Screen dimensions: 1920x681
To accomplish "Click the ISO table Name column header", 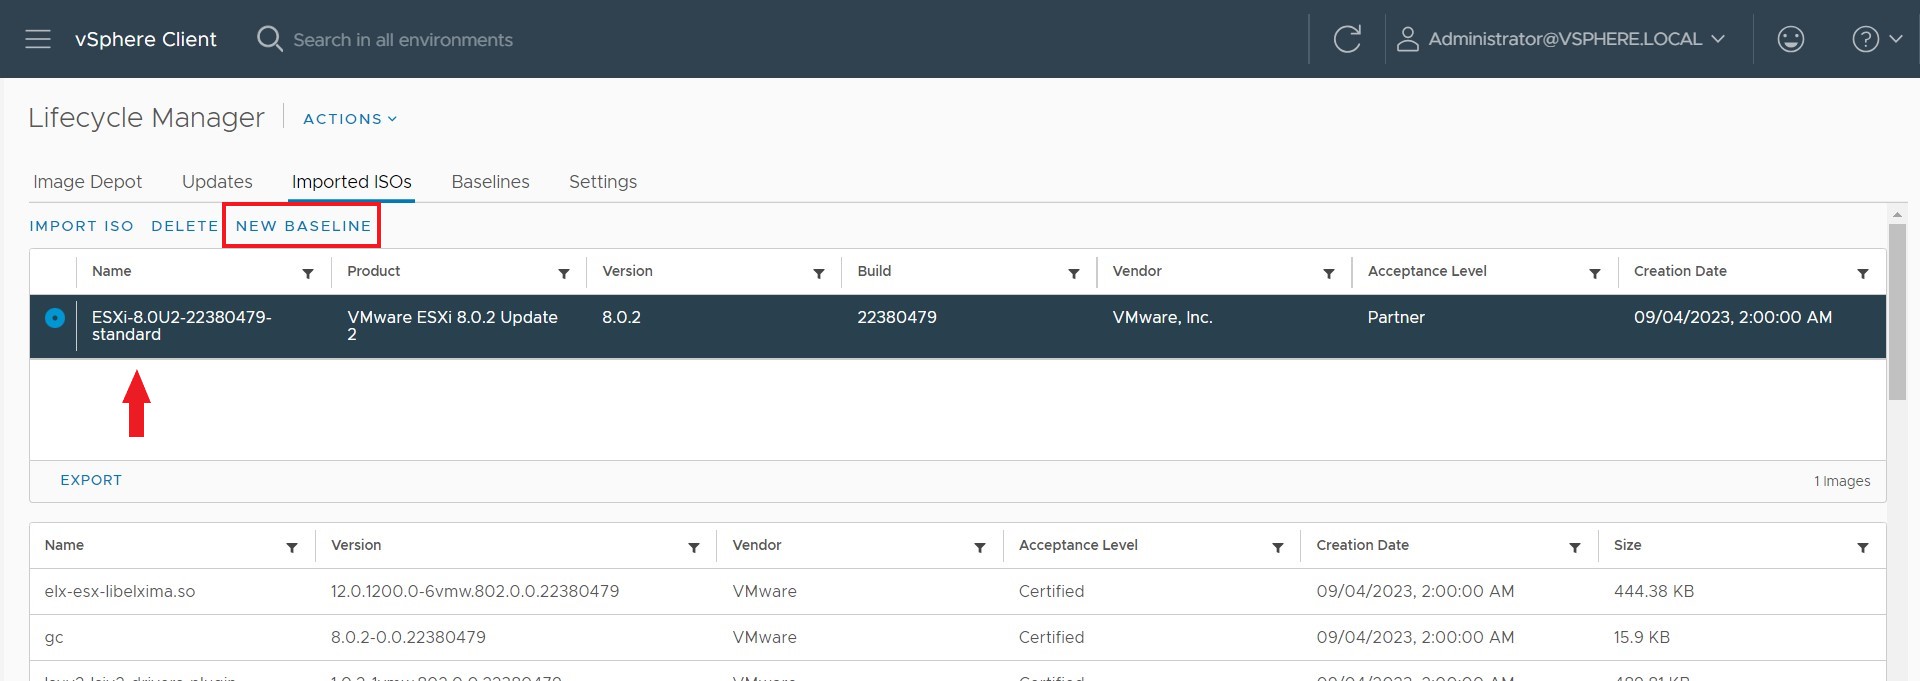I will (111, 271).
